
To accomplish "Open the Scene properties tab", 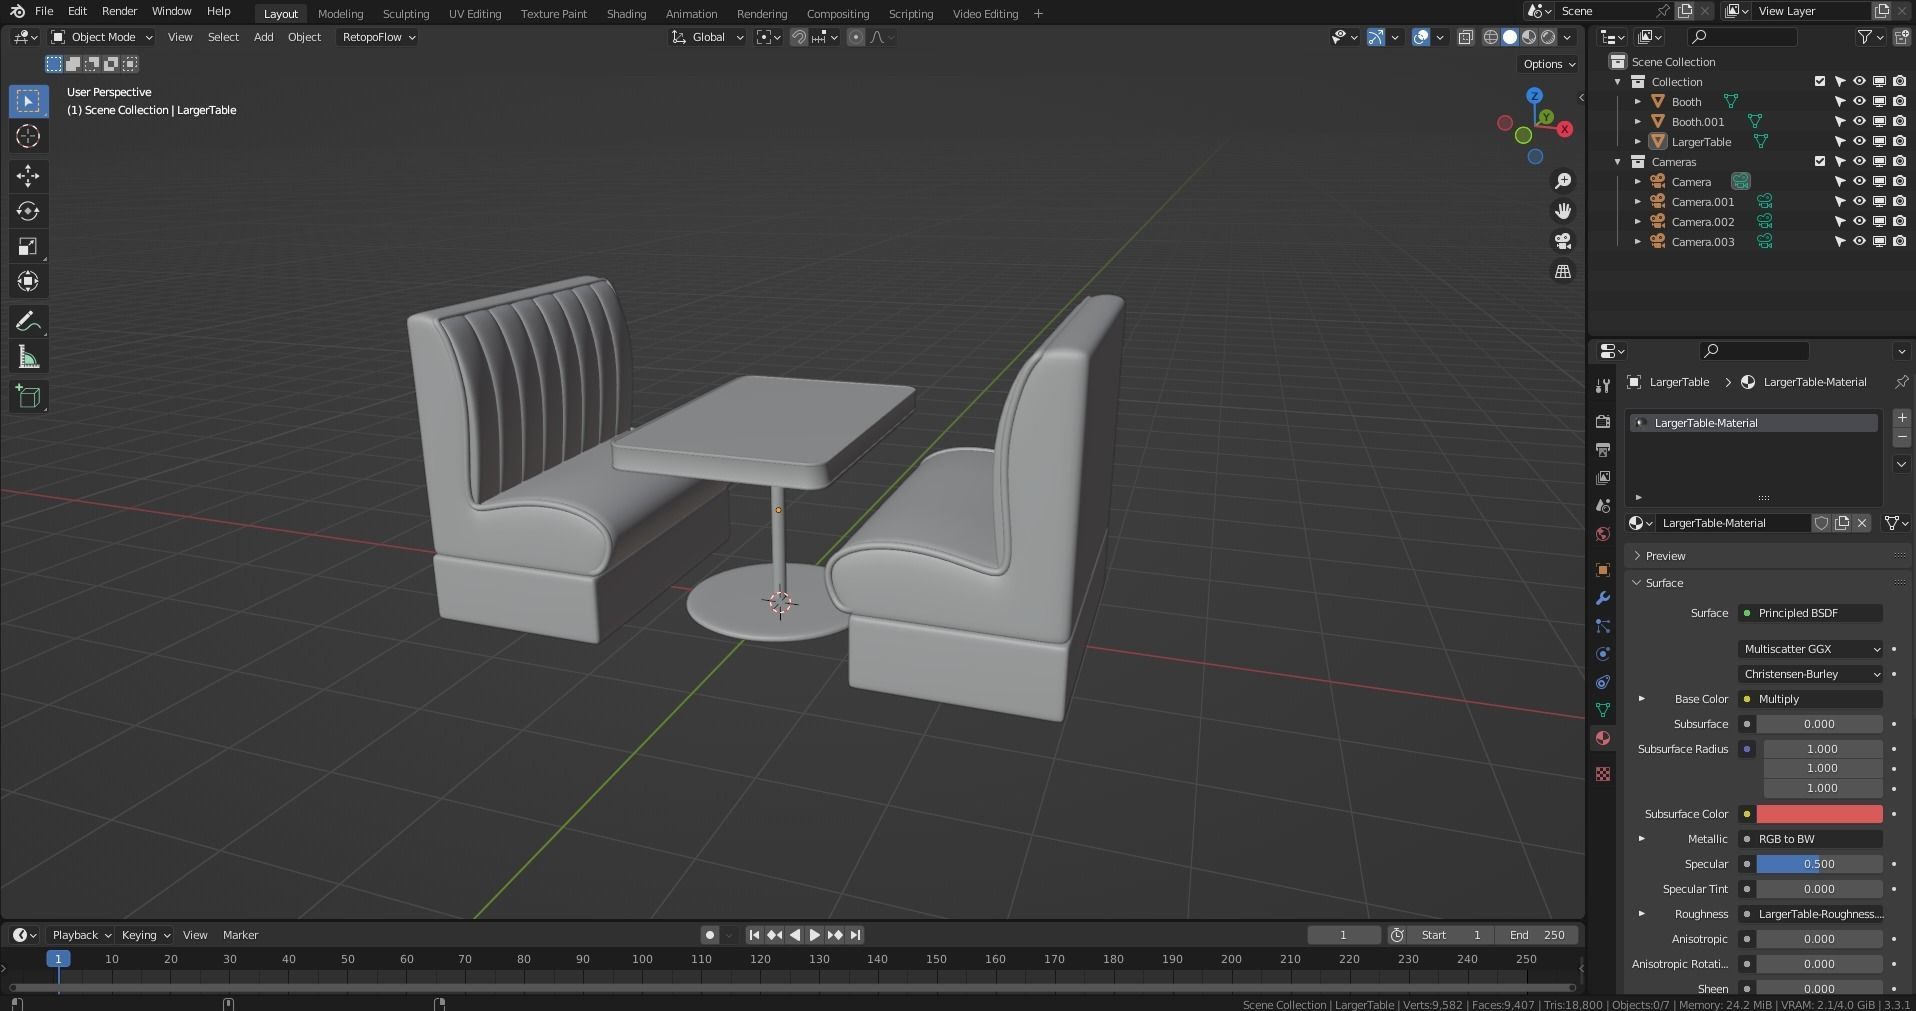I will 1603,505.
